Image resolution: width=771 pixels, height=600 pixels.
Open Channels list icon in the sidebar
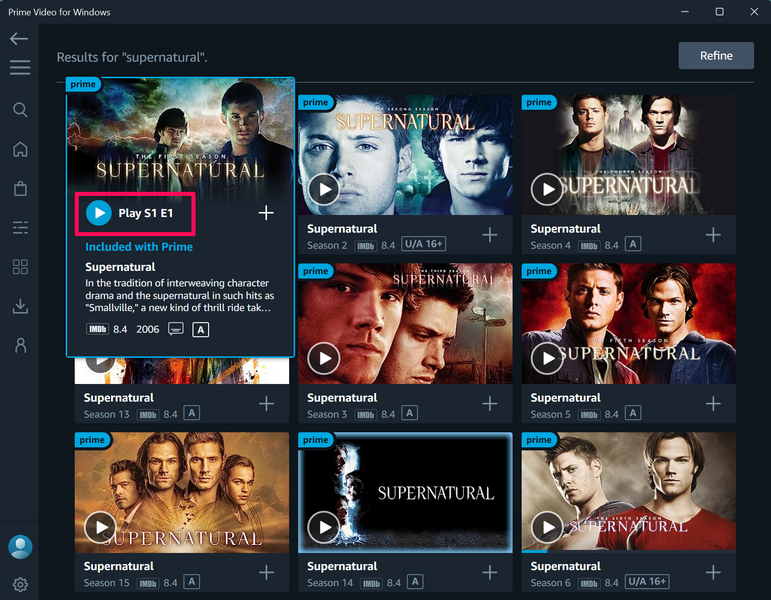coord(20,228)
